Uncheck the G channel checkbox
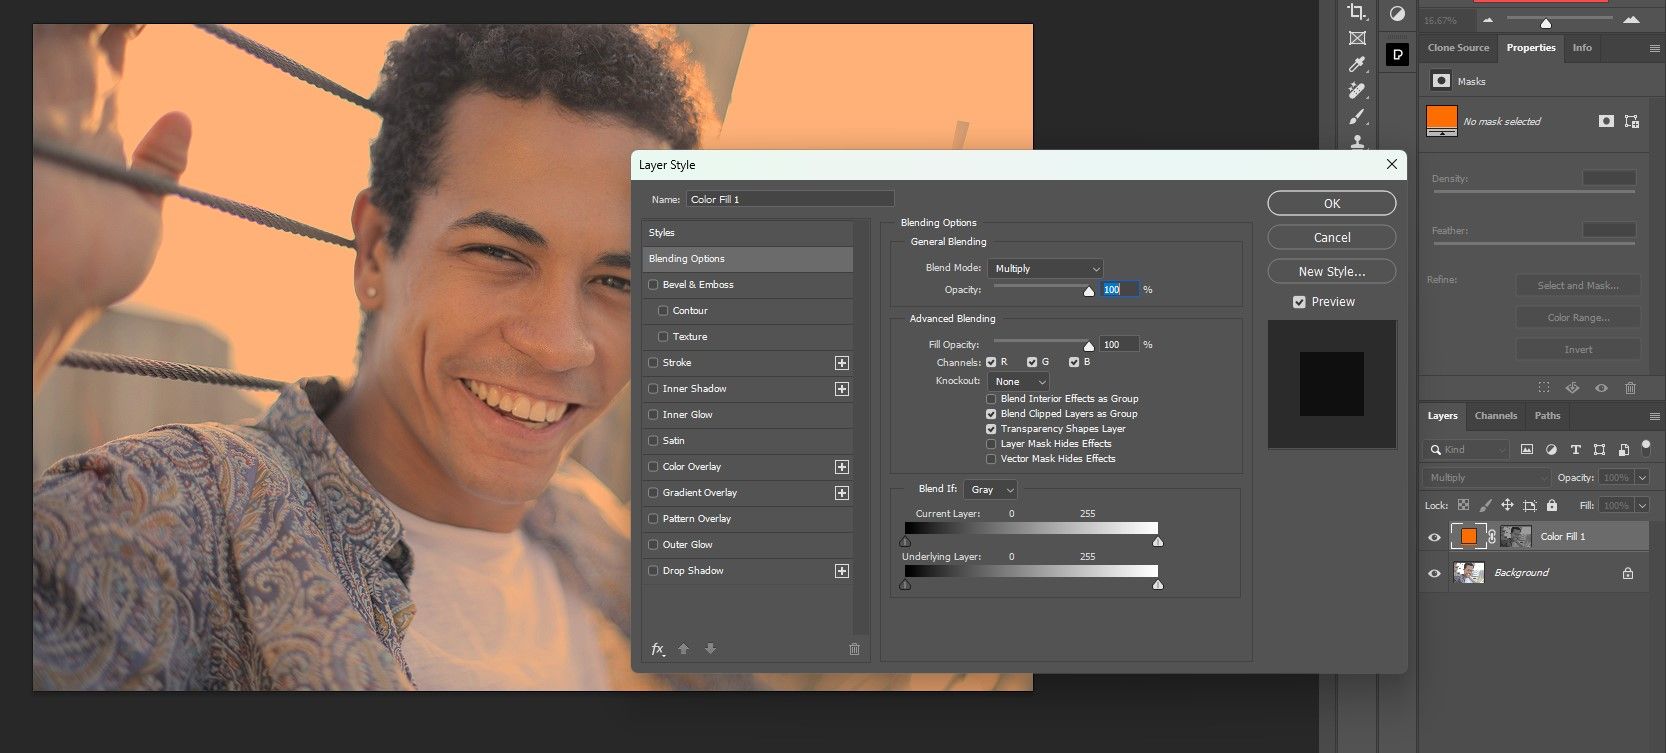Viewport: 1666px width, 753px height. [x=1032, y=362]
